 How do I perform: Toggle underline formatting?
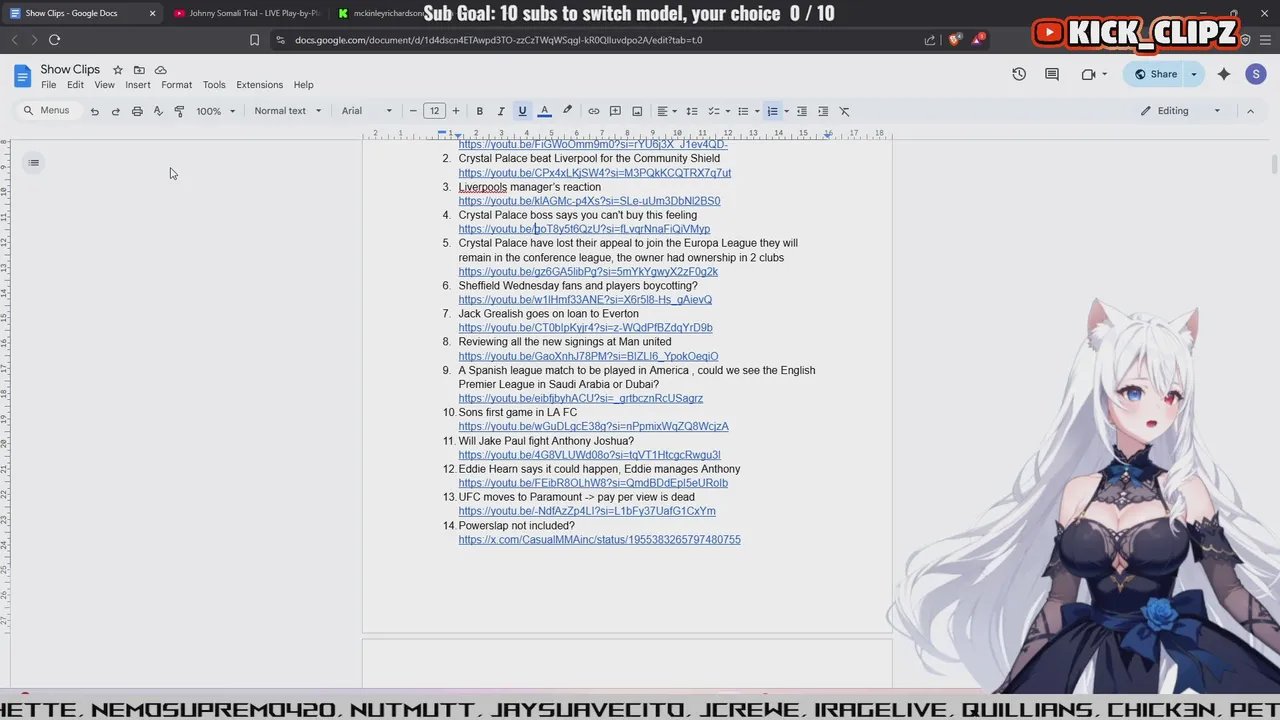[x=522, y=111]
